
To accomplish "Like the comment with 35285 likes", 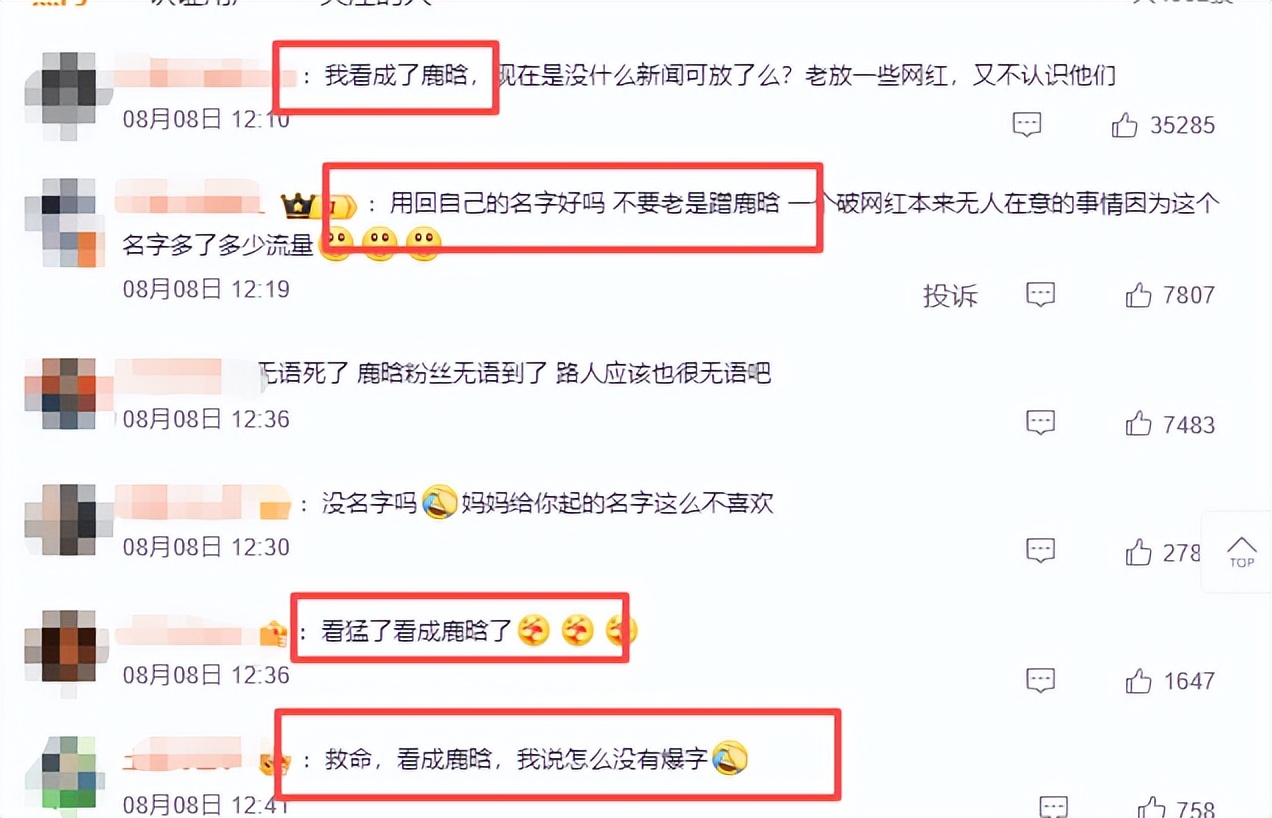I will click(1125, 125).
